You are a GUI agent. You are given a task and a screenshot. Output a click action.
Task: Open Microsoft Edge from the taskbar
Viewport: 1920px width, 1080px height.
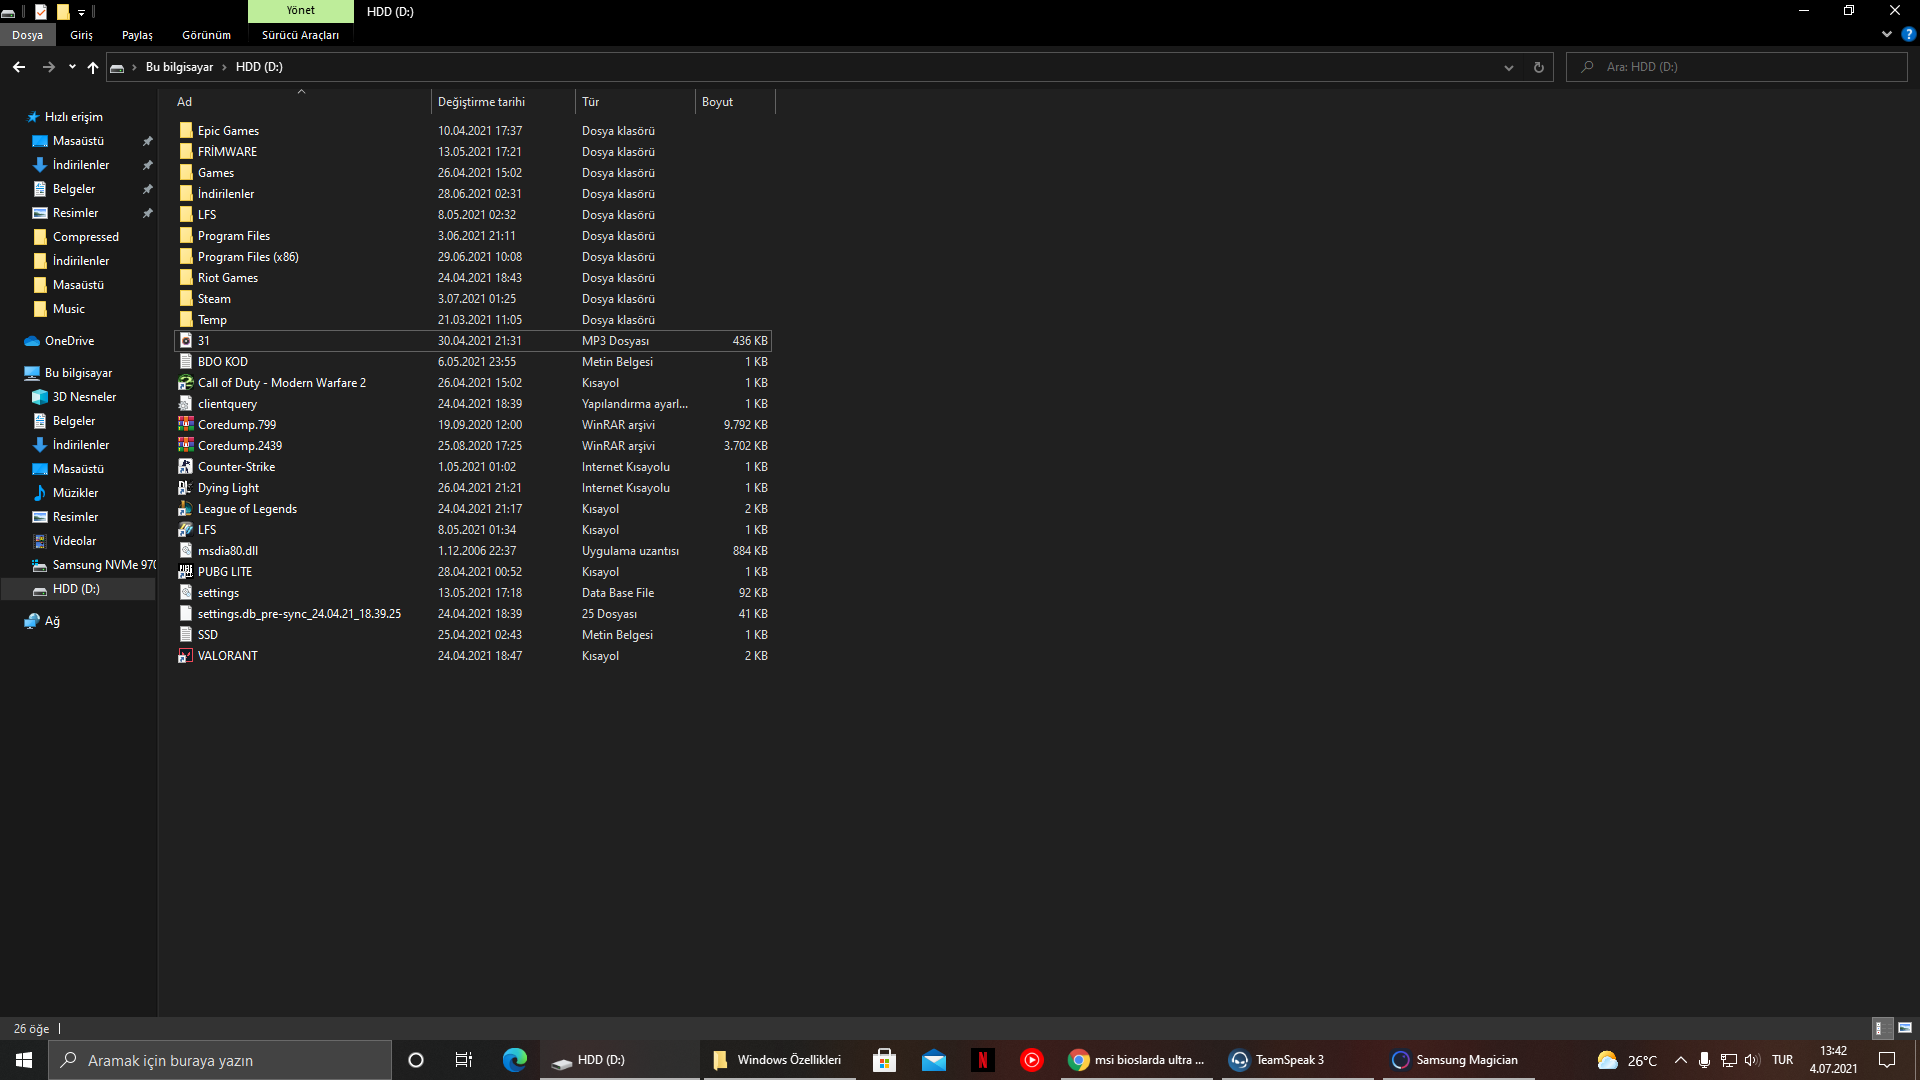click(515, 1060)
